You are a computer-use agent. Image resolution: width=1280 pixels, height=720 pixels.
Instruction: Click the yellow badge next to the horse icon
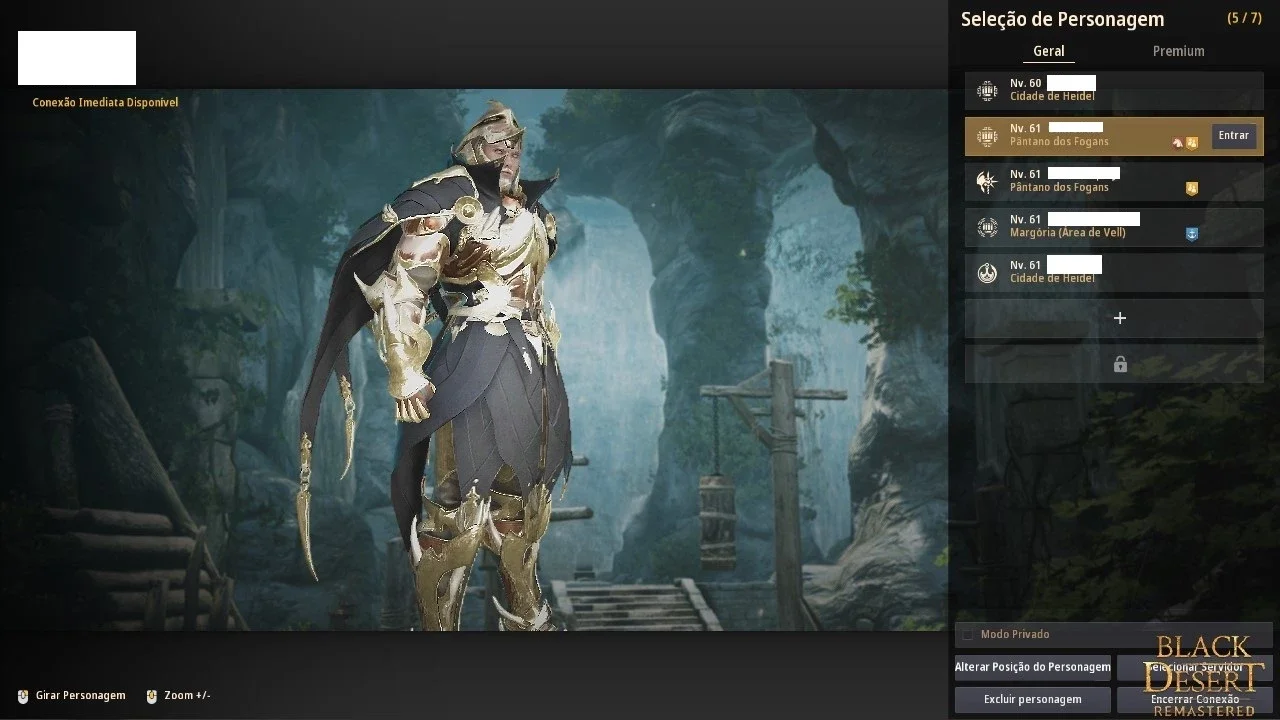tap(1192, 143)
